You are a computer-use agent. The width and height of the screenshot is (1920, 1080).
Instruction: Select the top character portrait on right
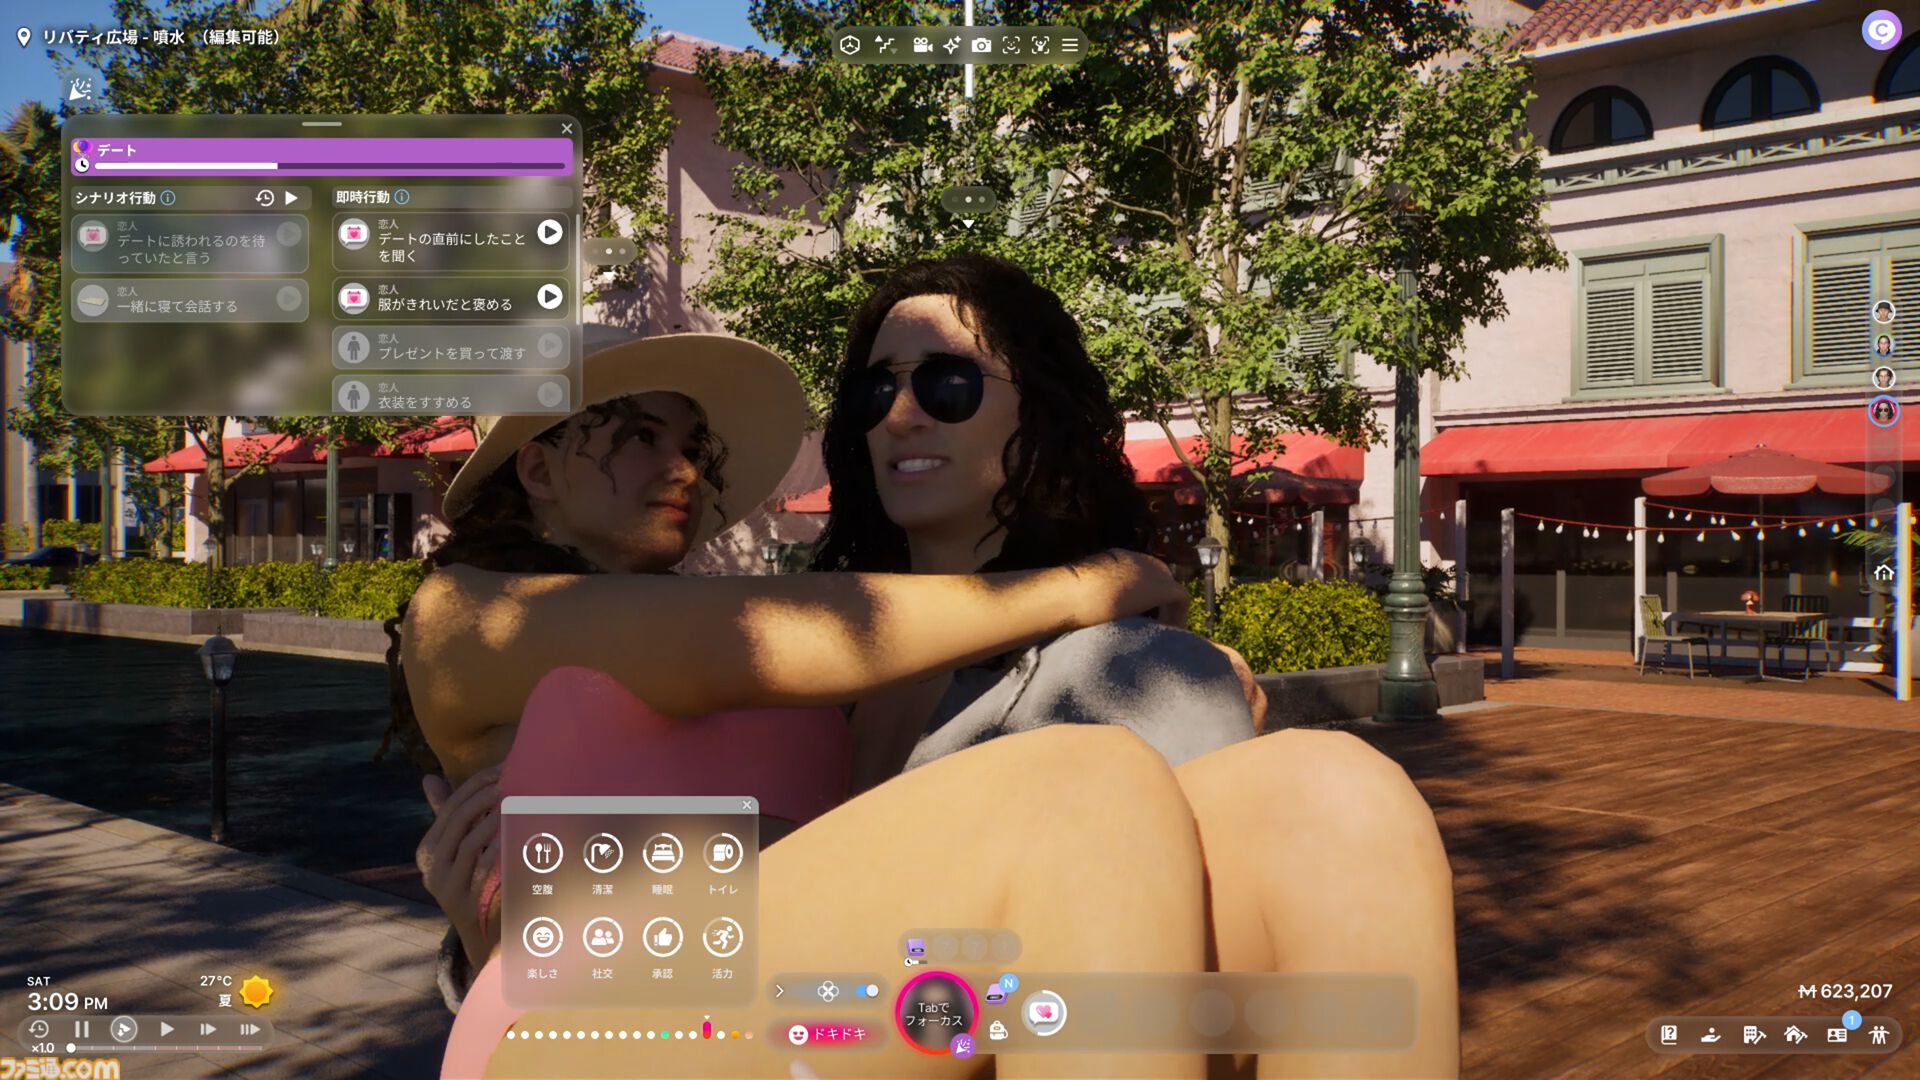pyautogui.click(x=1884, y=312)
